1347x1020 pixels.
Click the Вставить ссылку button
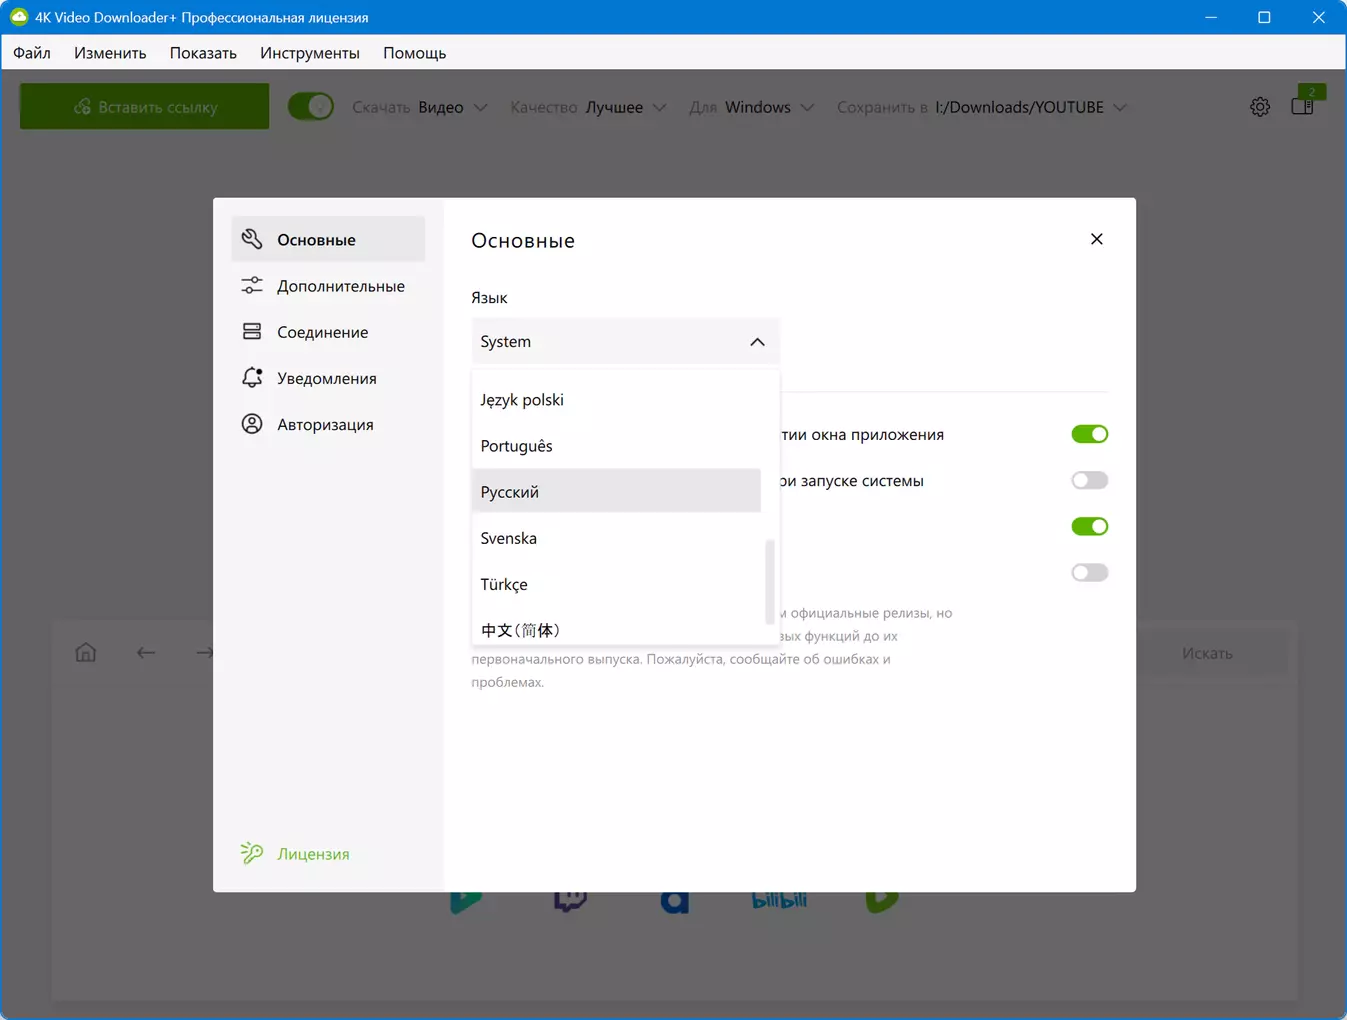pos(145,107)
